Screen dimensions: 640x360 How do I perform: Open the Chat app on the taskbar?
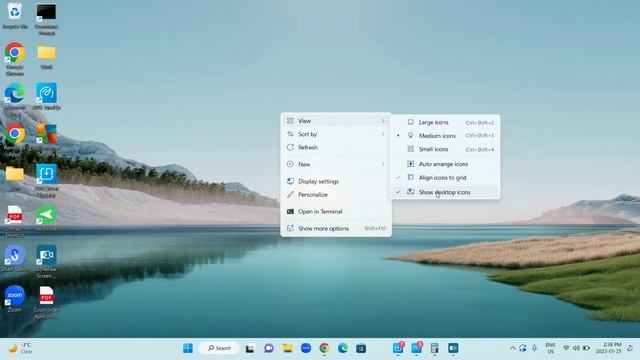point(269,348)
